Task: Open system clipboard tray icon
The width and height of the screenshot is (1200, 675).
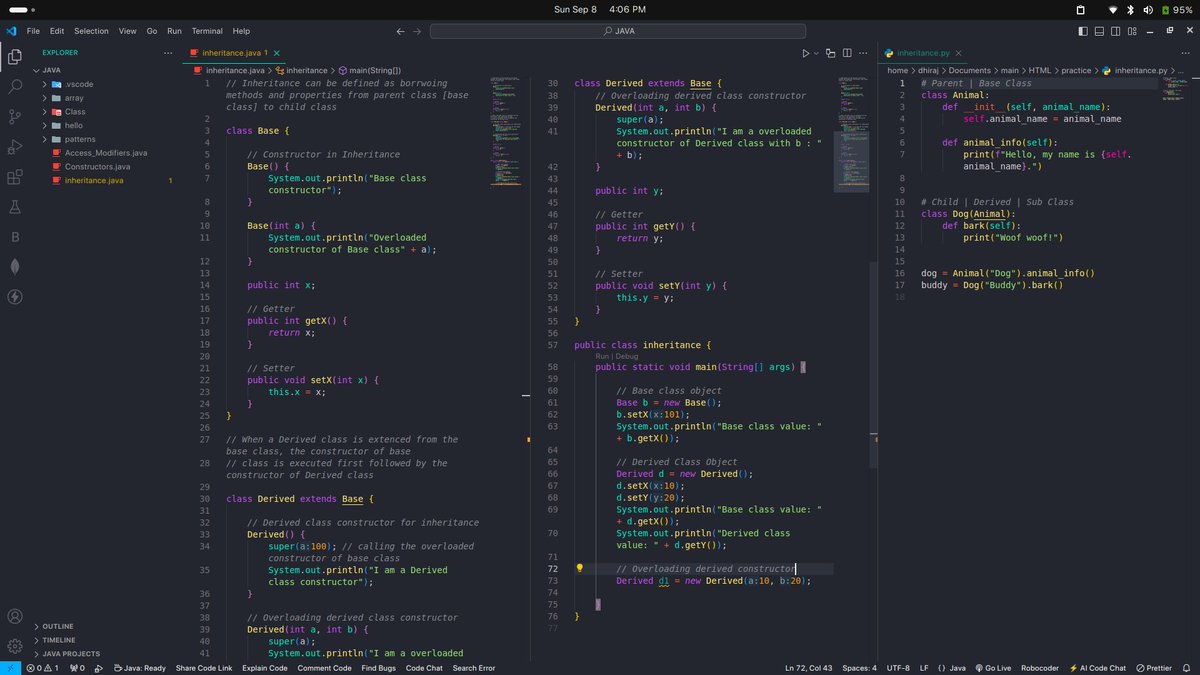Action: 1080,9
